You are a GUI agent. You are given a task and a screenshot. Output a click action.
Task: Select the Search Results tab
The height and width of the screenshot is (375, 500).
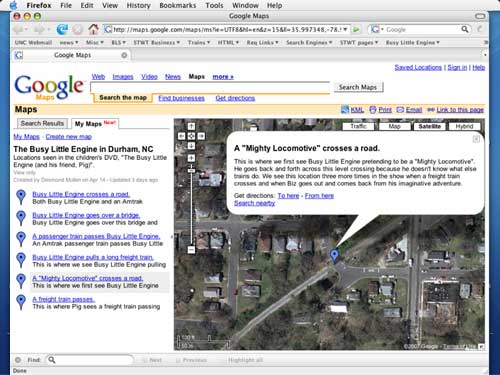pyautogui.click(x=42, y=123)
